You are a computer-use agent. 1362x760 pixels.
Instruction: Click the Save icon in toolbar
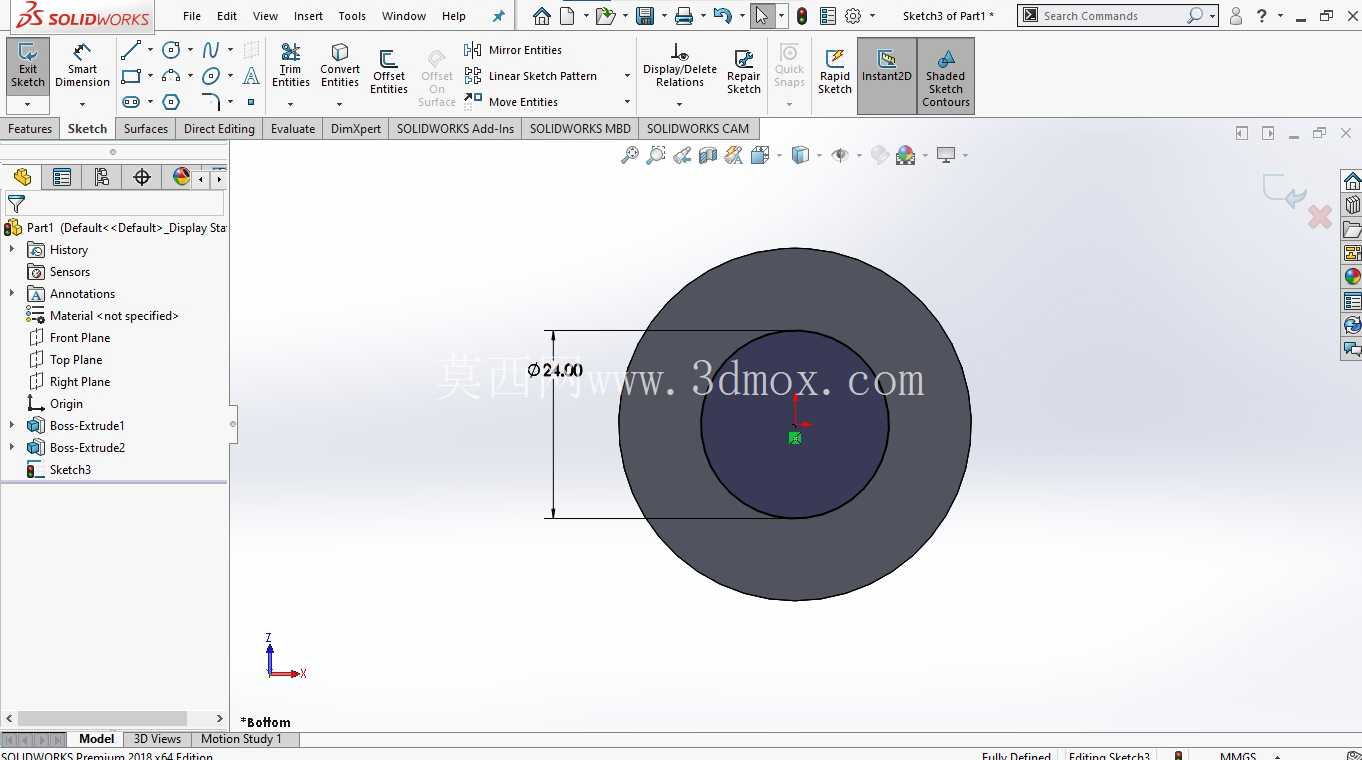[x=645, y=16]
